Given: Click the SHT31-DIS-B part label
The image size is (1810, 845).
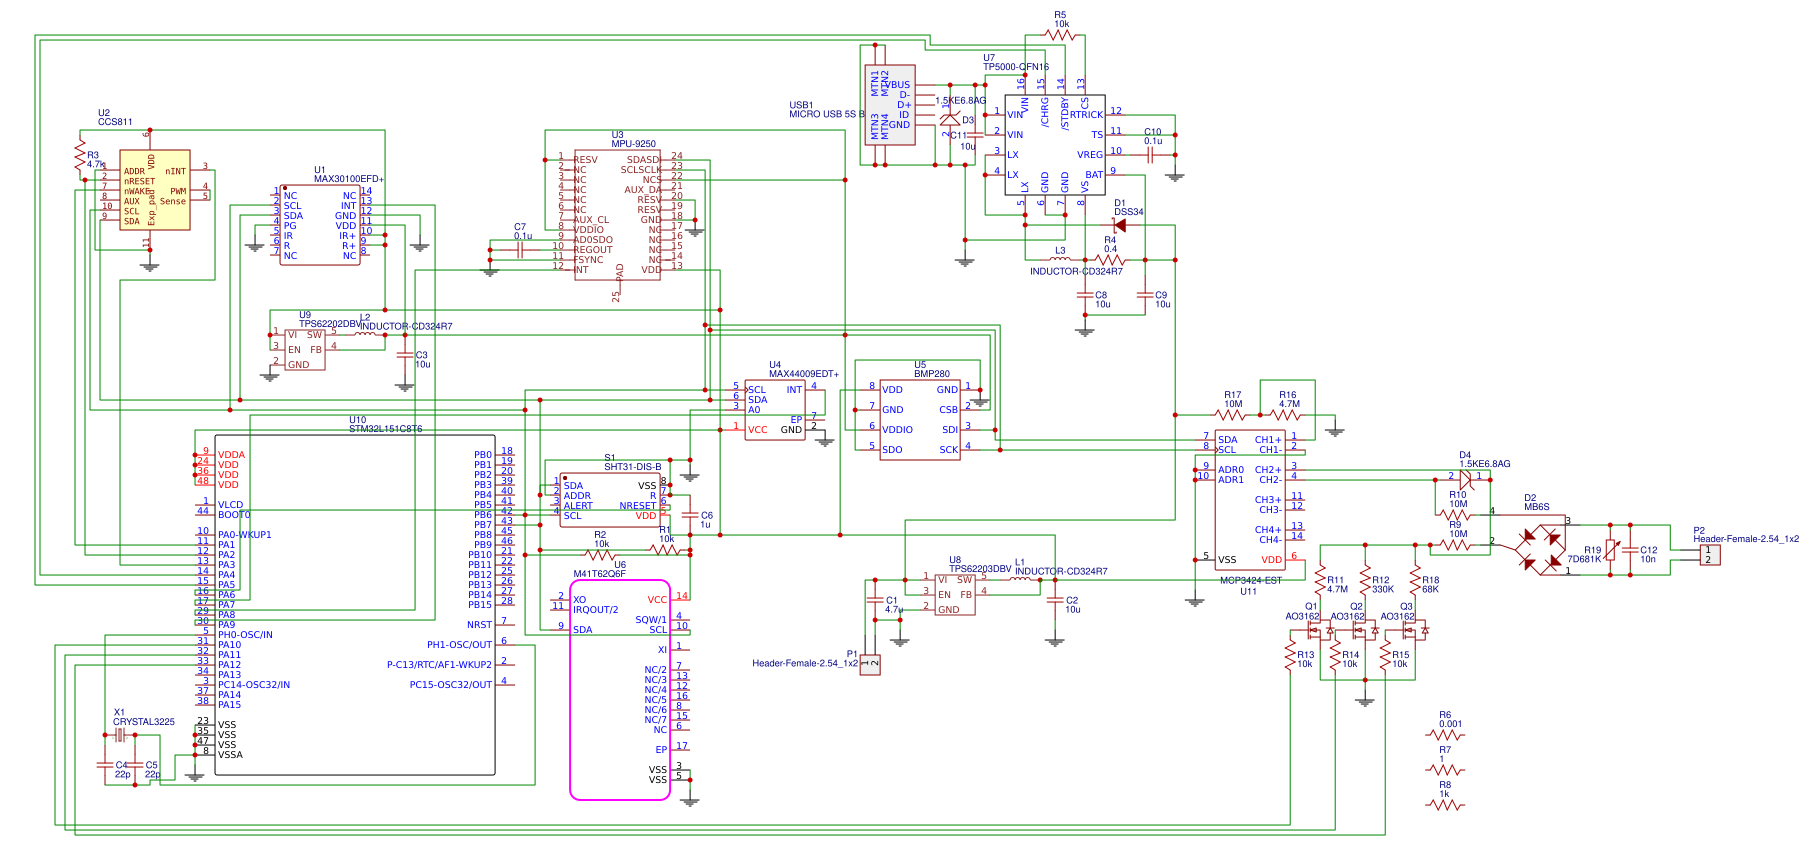Looking at the screenshot, I should pyautogui.click(x=633, y=467).
